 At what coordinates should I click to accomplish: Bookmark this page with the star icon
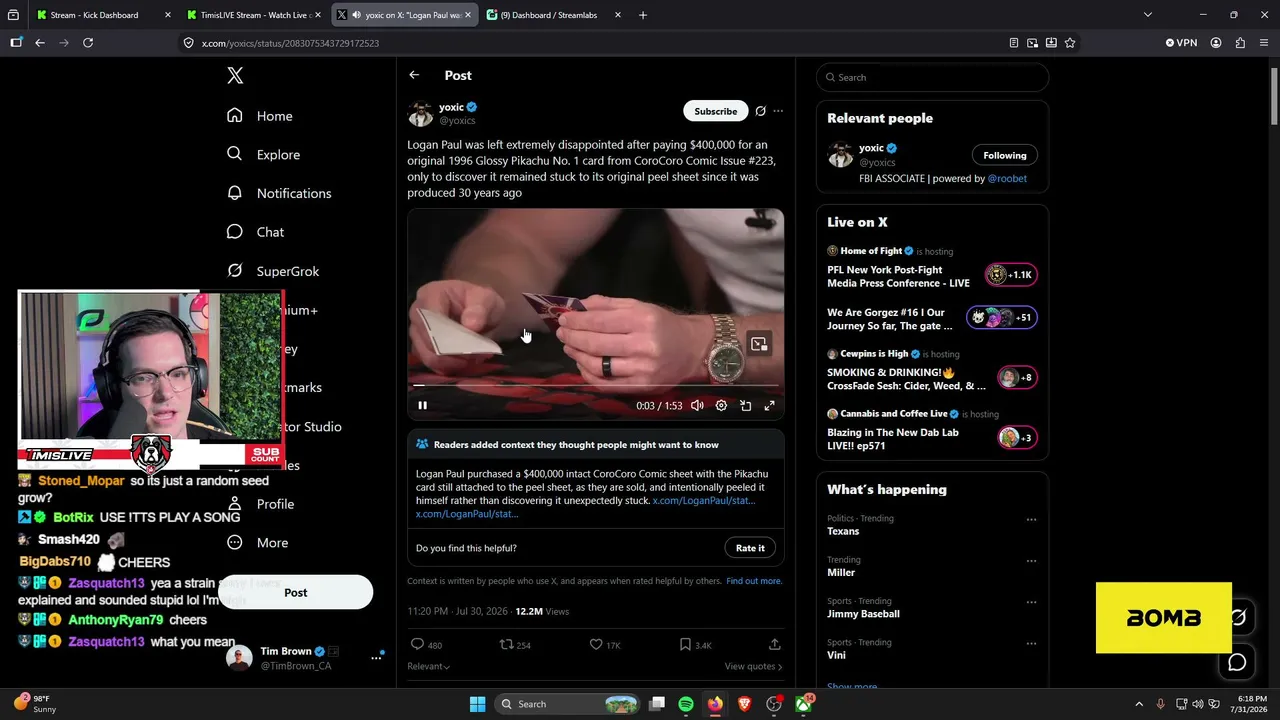point(1070,43)
